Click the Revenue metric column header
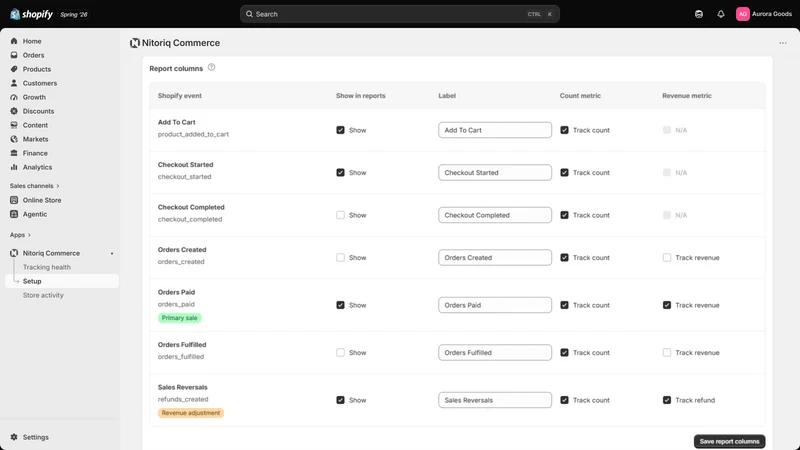The width and height of the screenshot is (800, 450). pyautogui.click(x=687, y=96)
